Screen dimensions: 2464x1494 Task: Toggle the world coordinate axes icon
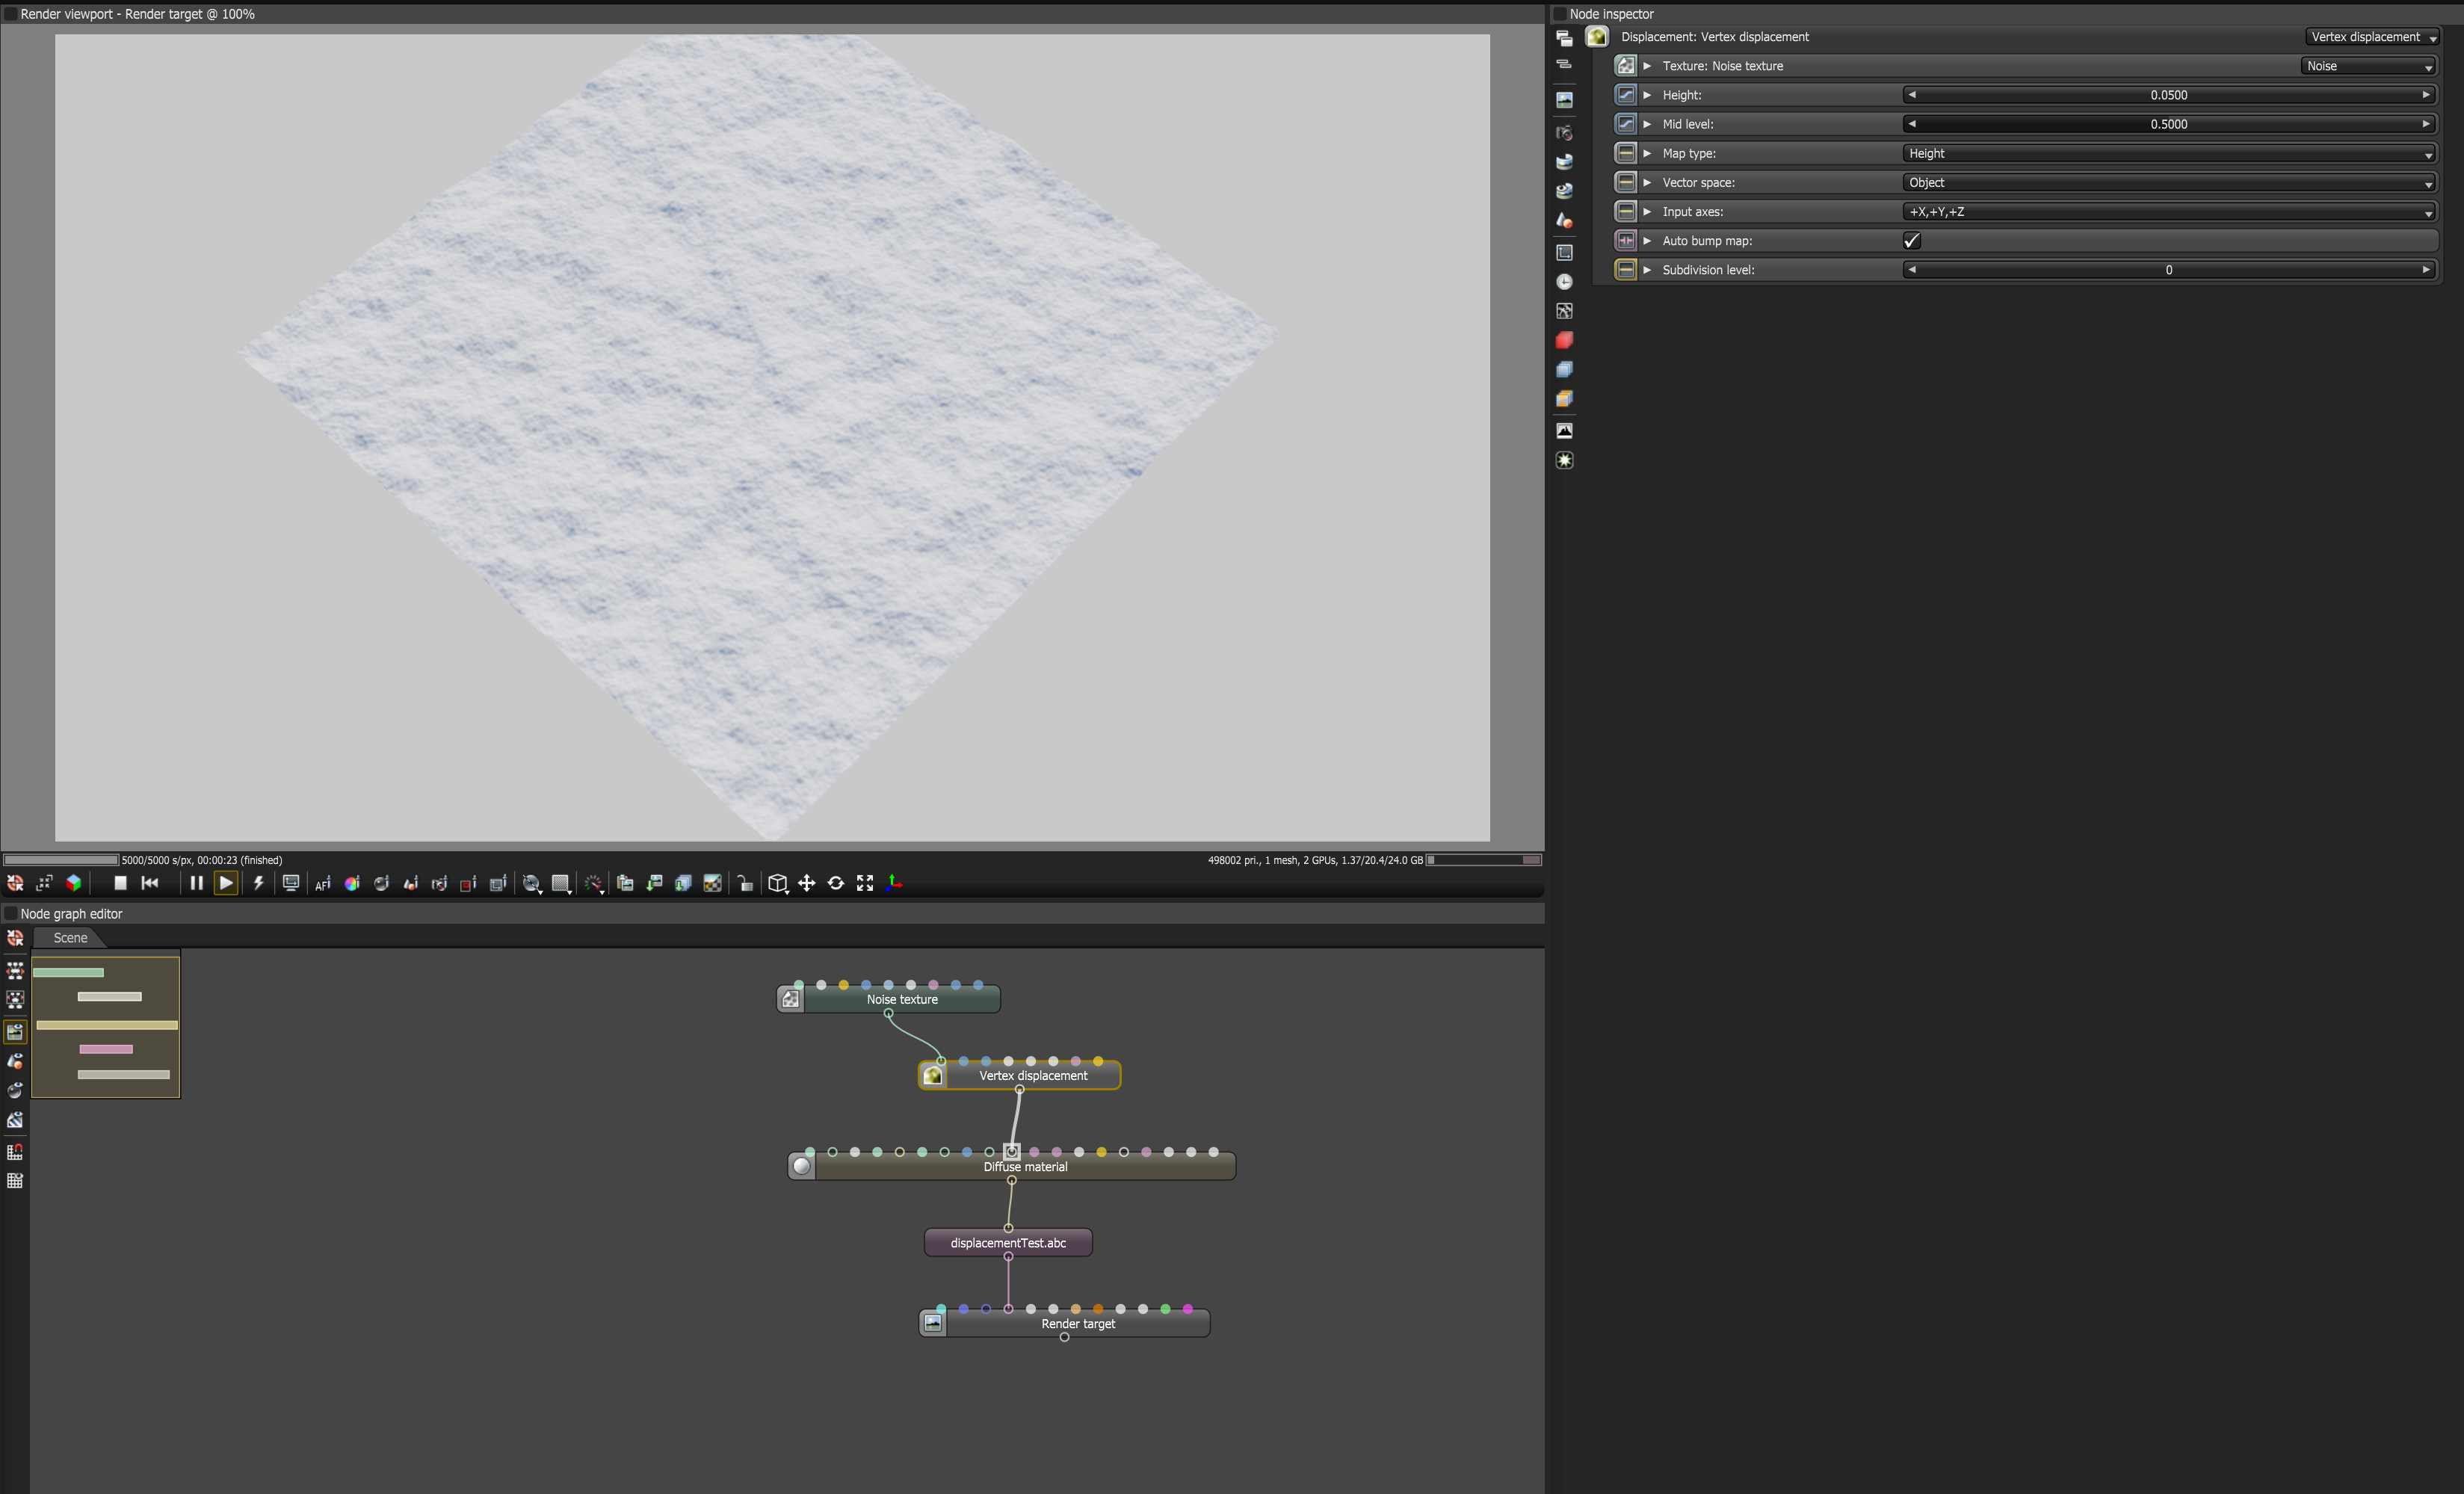[894, 883]
